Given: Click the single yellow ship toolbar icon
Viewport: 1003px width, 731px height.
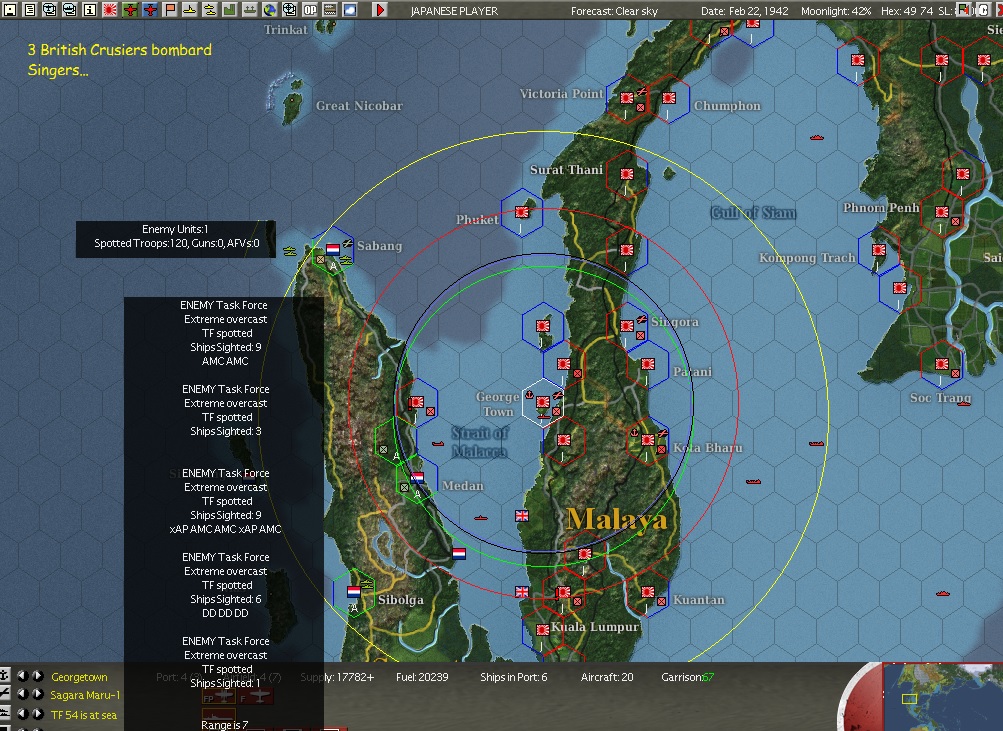Looking at the screenshot, I should (190, 10).
